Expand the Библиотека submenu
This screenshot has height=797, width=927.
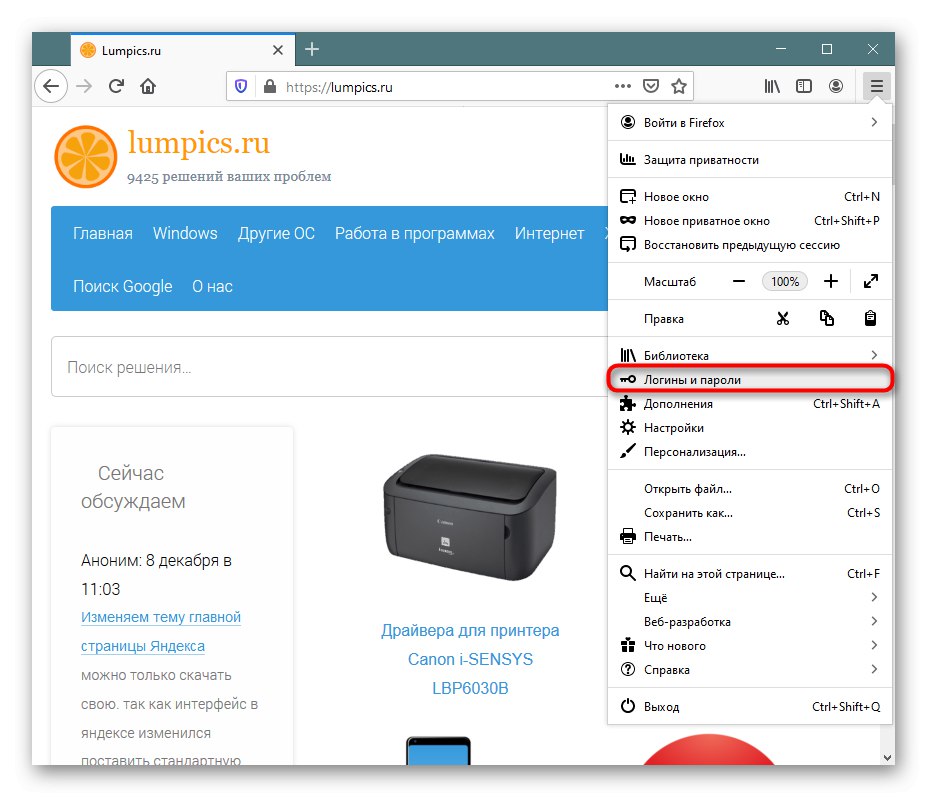coord(750,355)
